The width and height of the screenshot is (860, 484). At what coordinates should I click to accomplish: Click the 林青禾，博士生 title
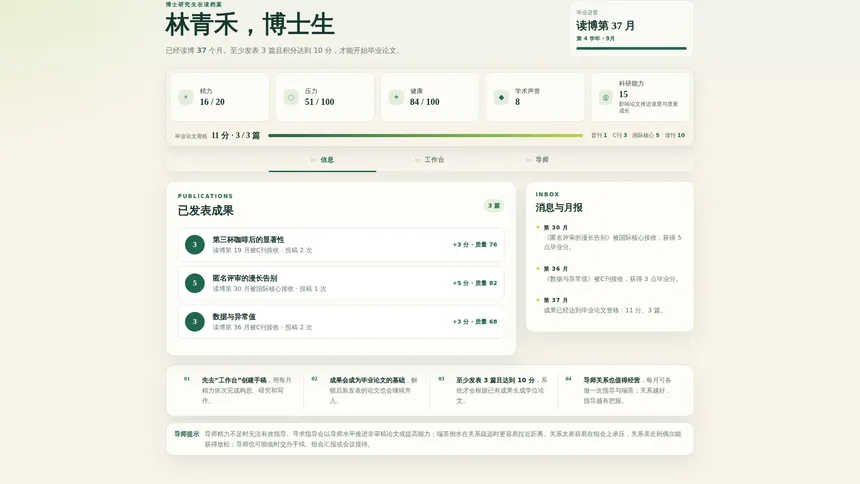[x=250, y=25]
